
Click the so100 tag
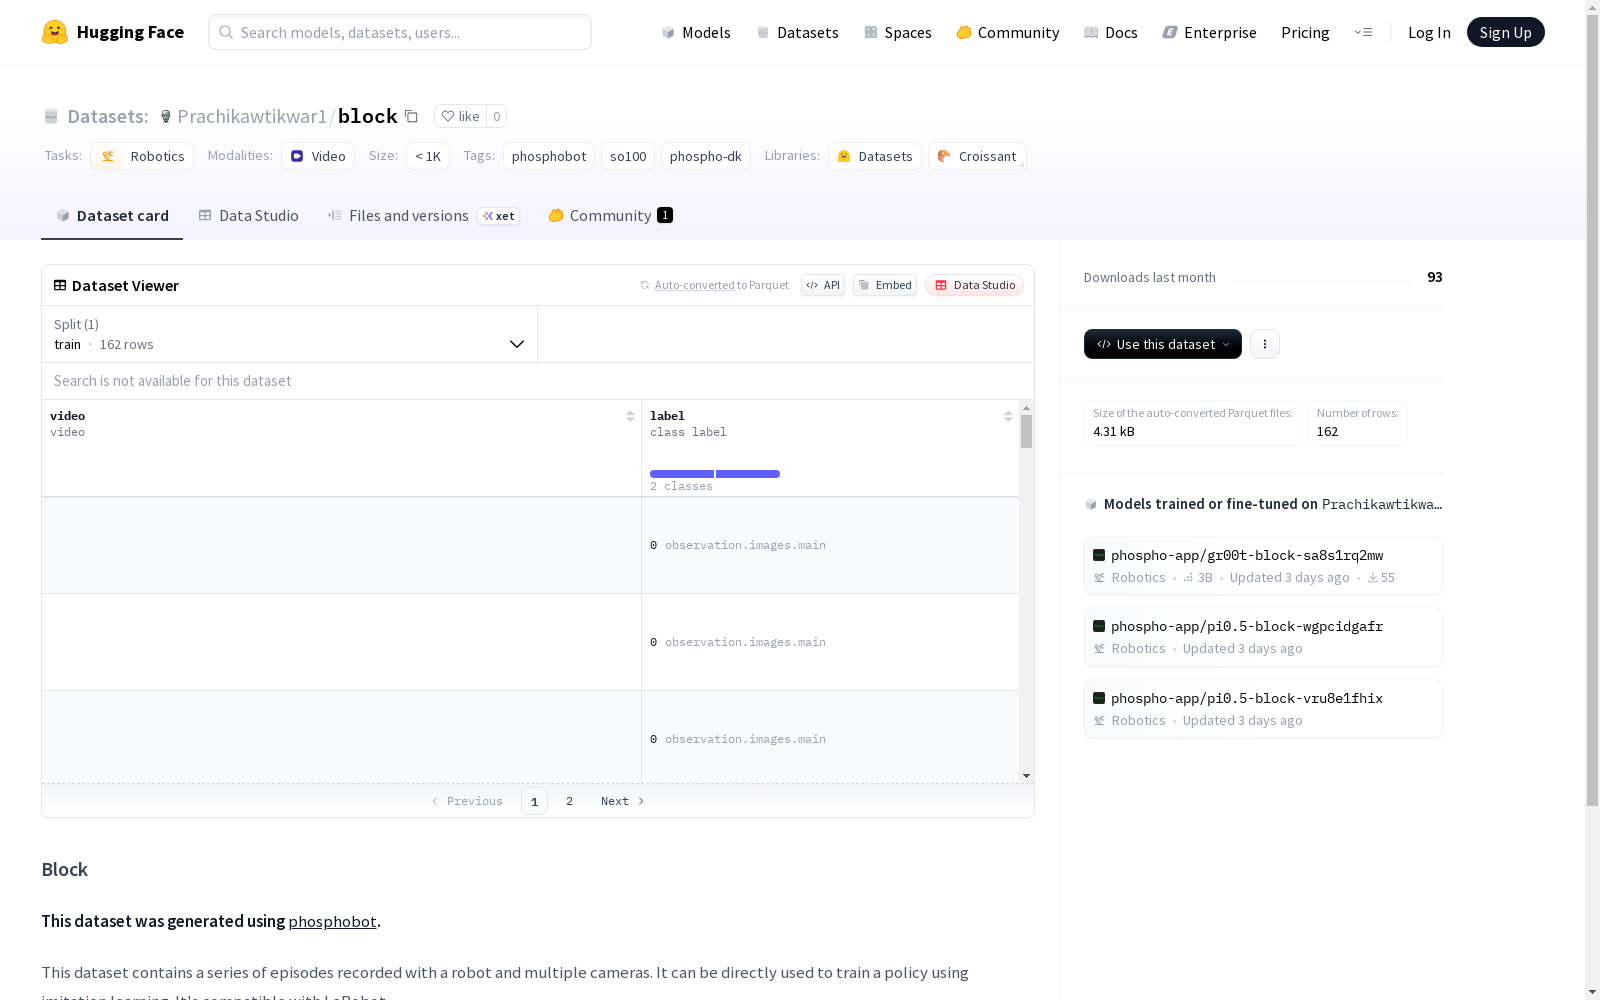[x=628, y=156]
